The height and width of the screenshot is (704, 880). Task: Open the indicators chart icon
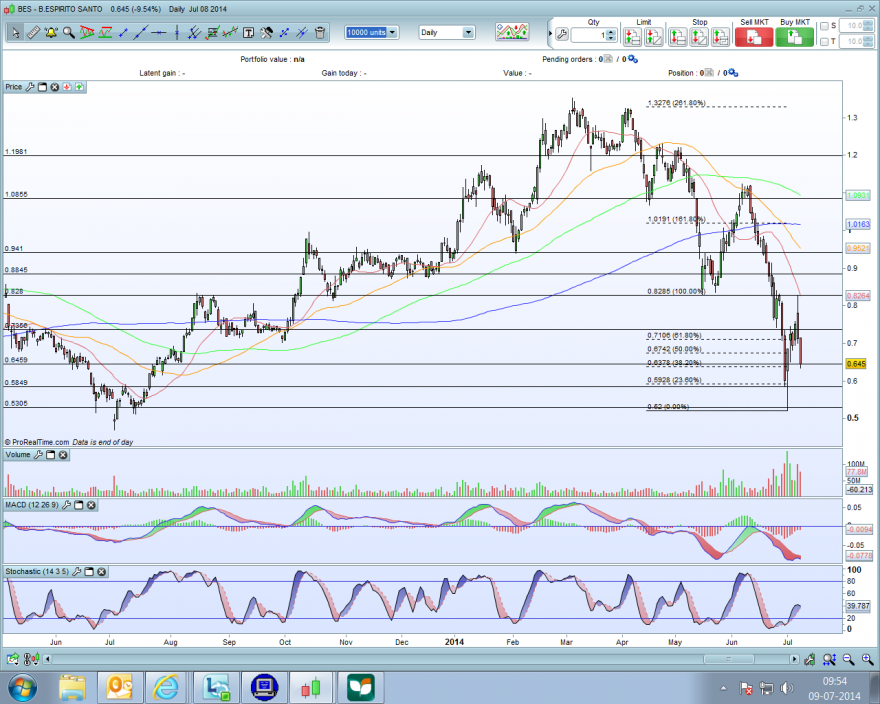(x=512, y=32)
